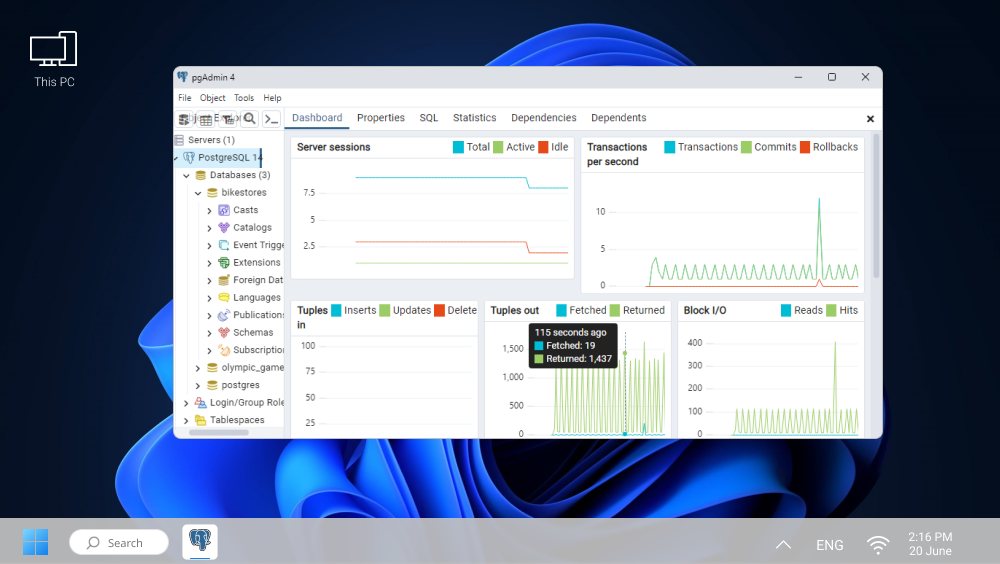Click the Casts node icon
Viewport: 1000px width, 564px height.
coord(224,210)
